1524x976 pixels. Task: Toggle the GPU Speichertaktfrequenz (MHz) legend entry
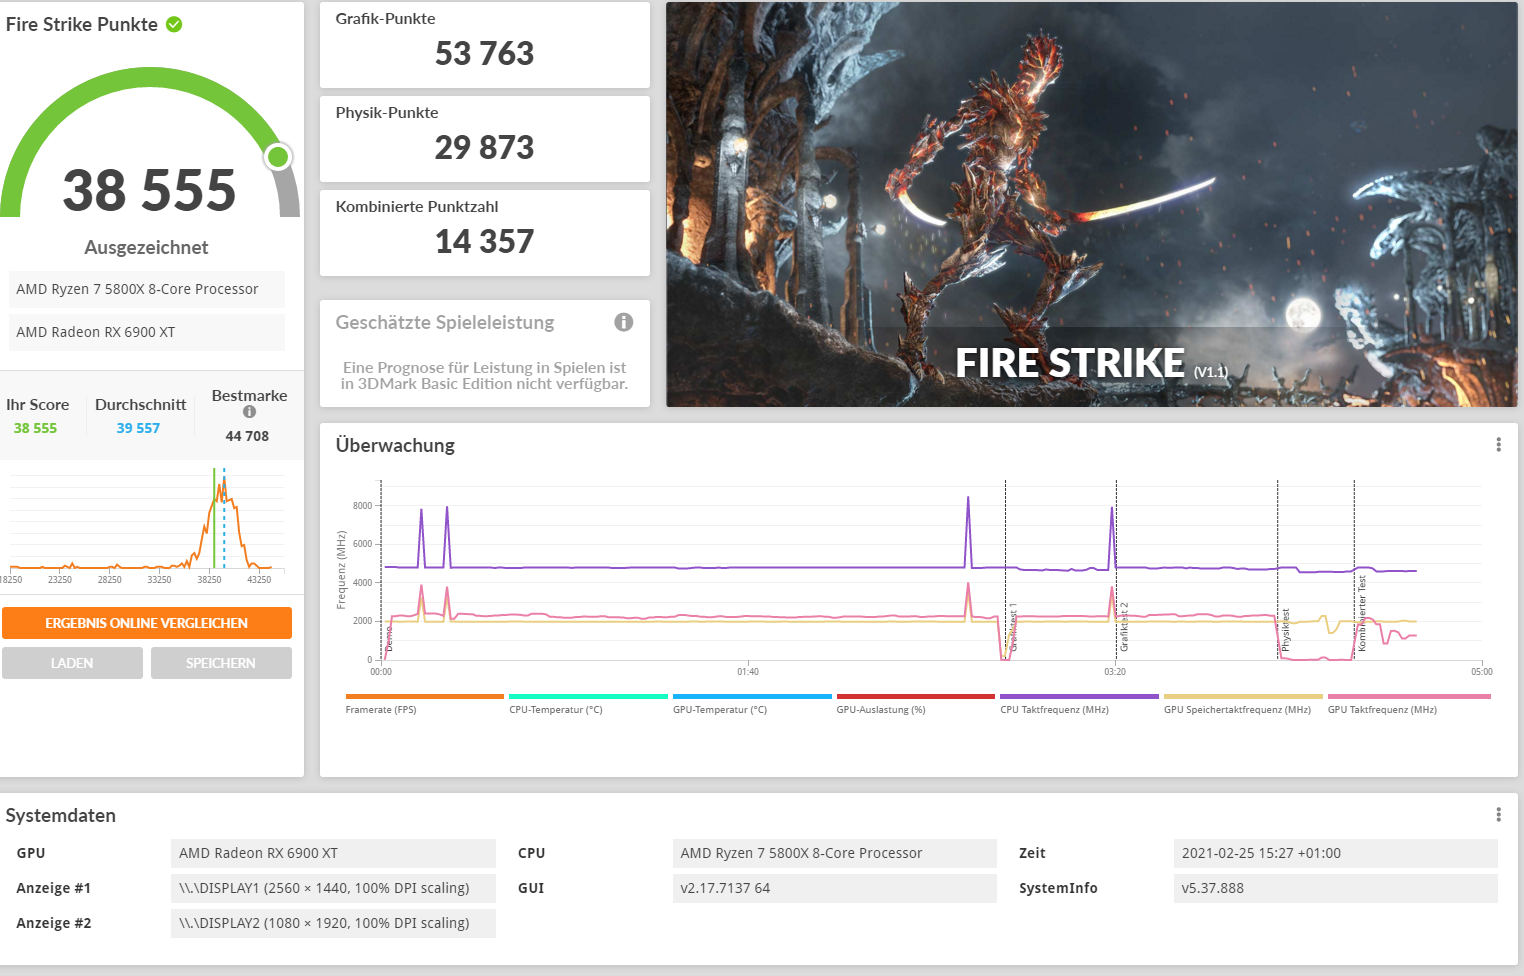(1243, 704)
